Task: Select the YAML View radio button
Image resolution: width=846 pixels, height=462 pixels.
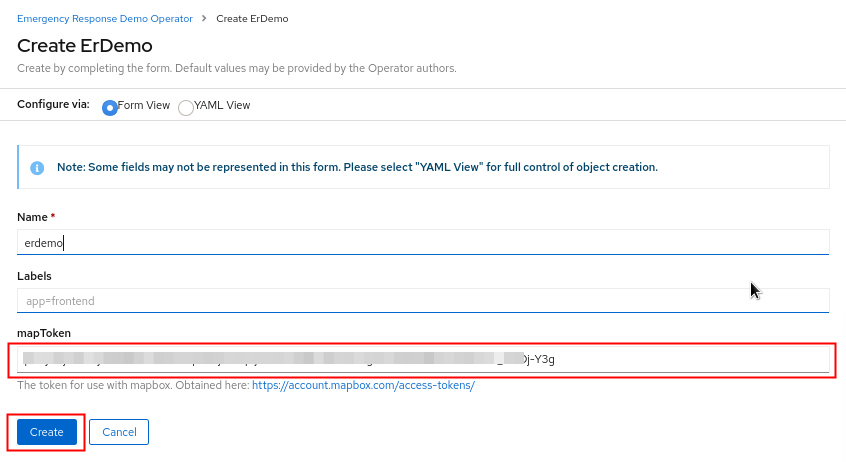Action: click(x=186, y=107)
